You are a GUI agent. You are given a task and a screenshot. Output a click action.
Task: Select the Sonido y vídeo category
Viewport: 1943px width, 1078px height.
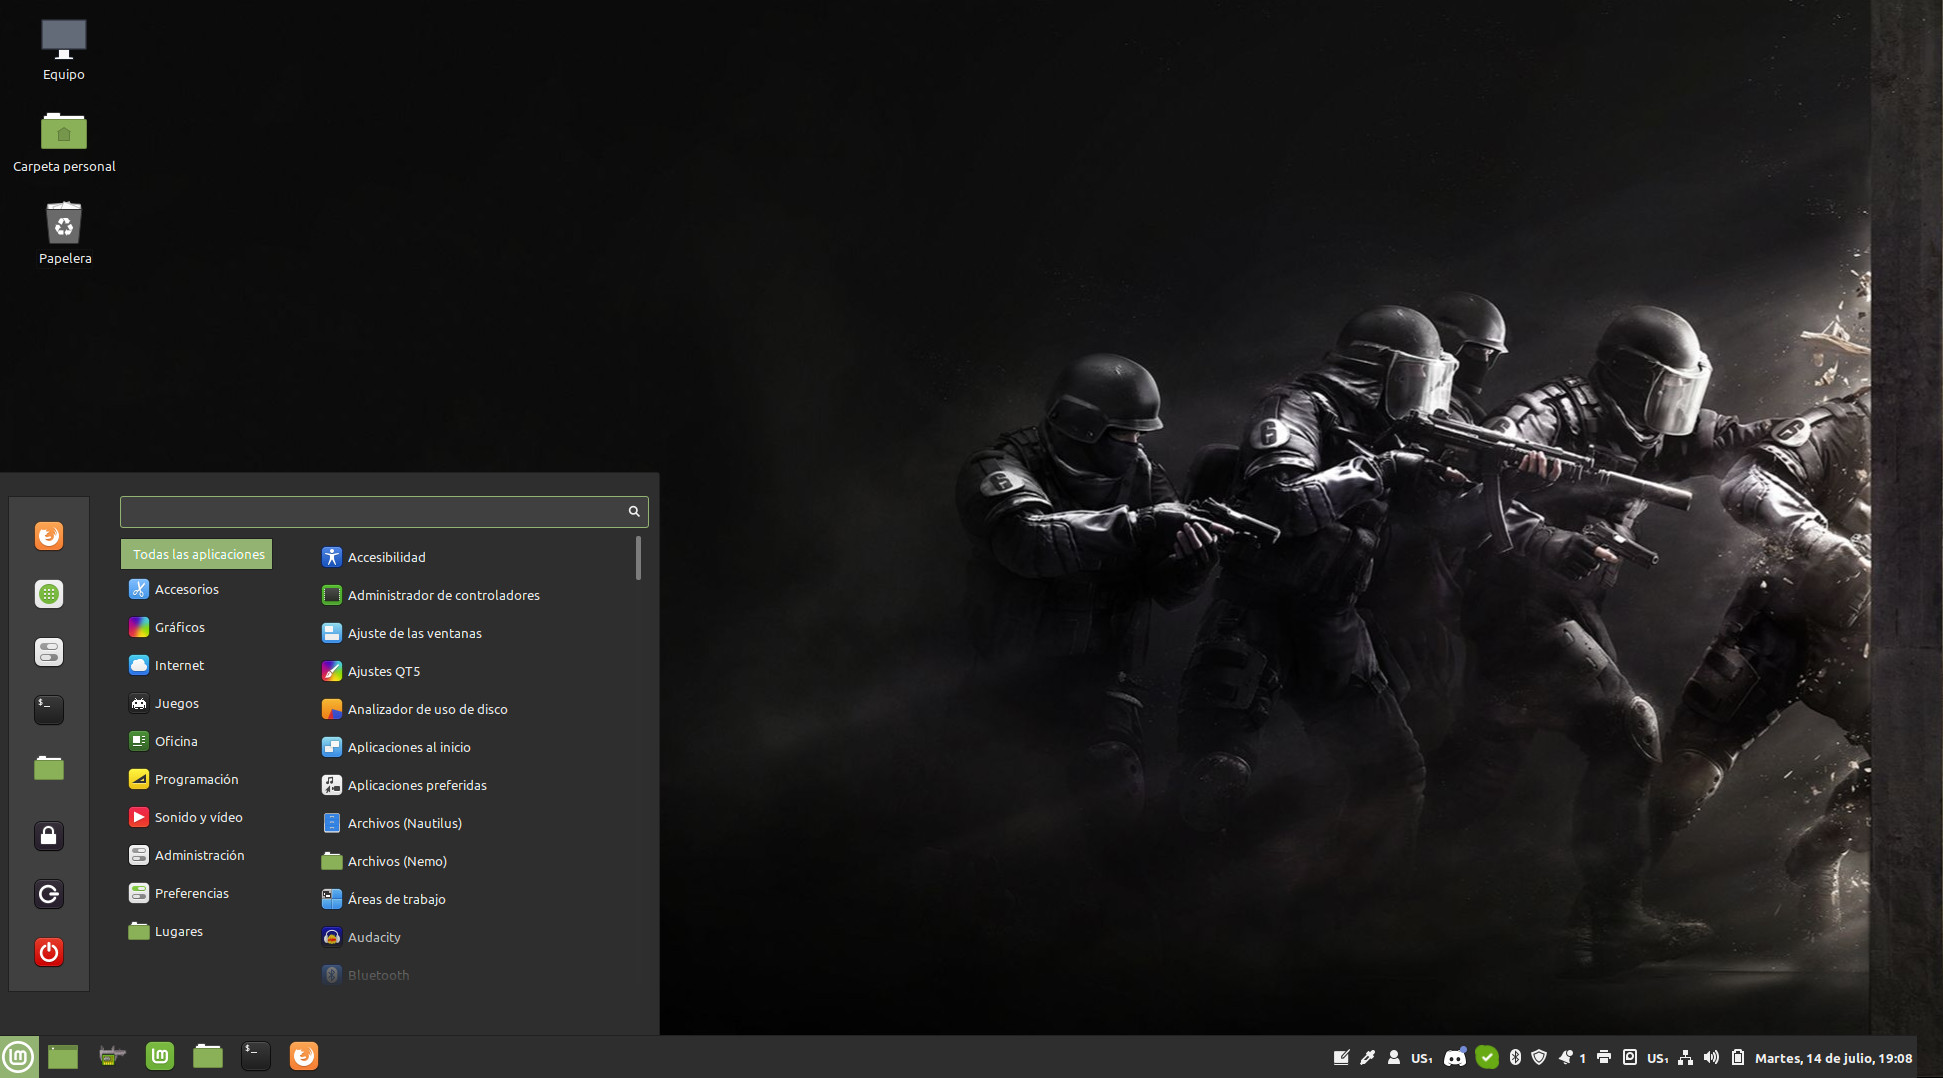point(198,817)
